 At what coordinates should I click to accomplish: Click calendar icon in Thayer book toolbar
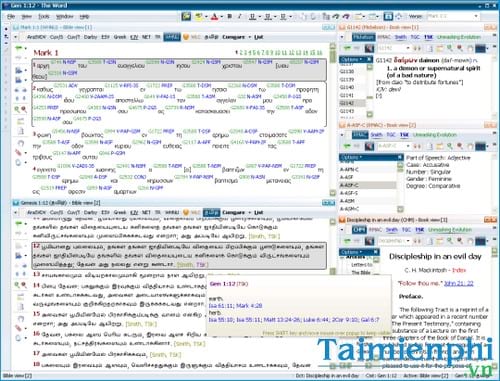(x=440, y=48)
